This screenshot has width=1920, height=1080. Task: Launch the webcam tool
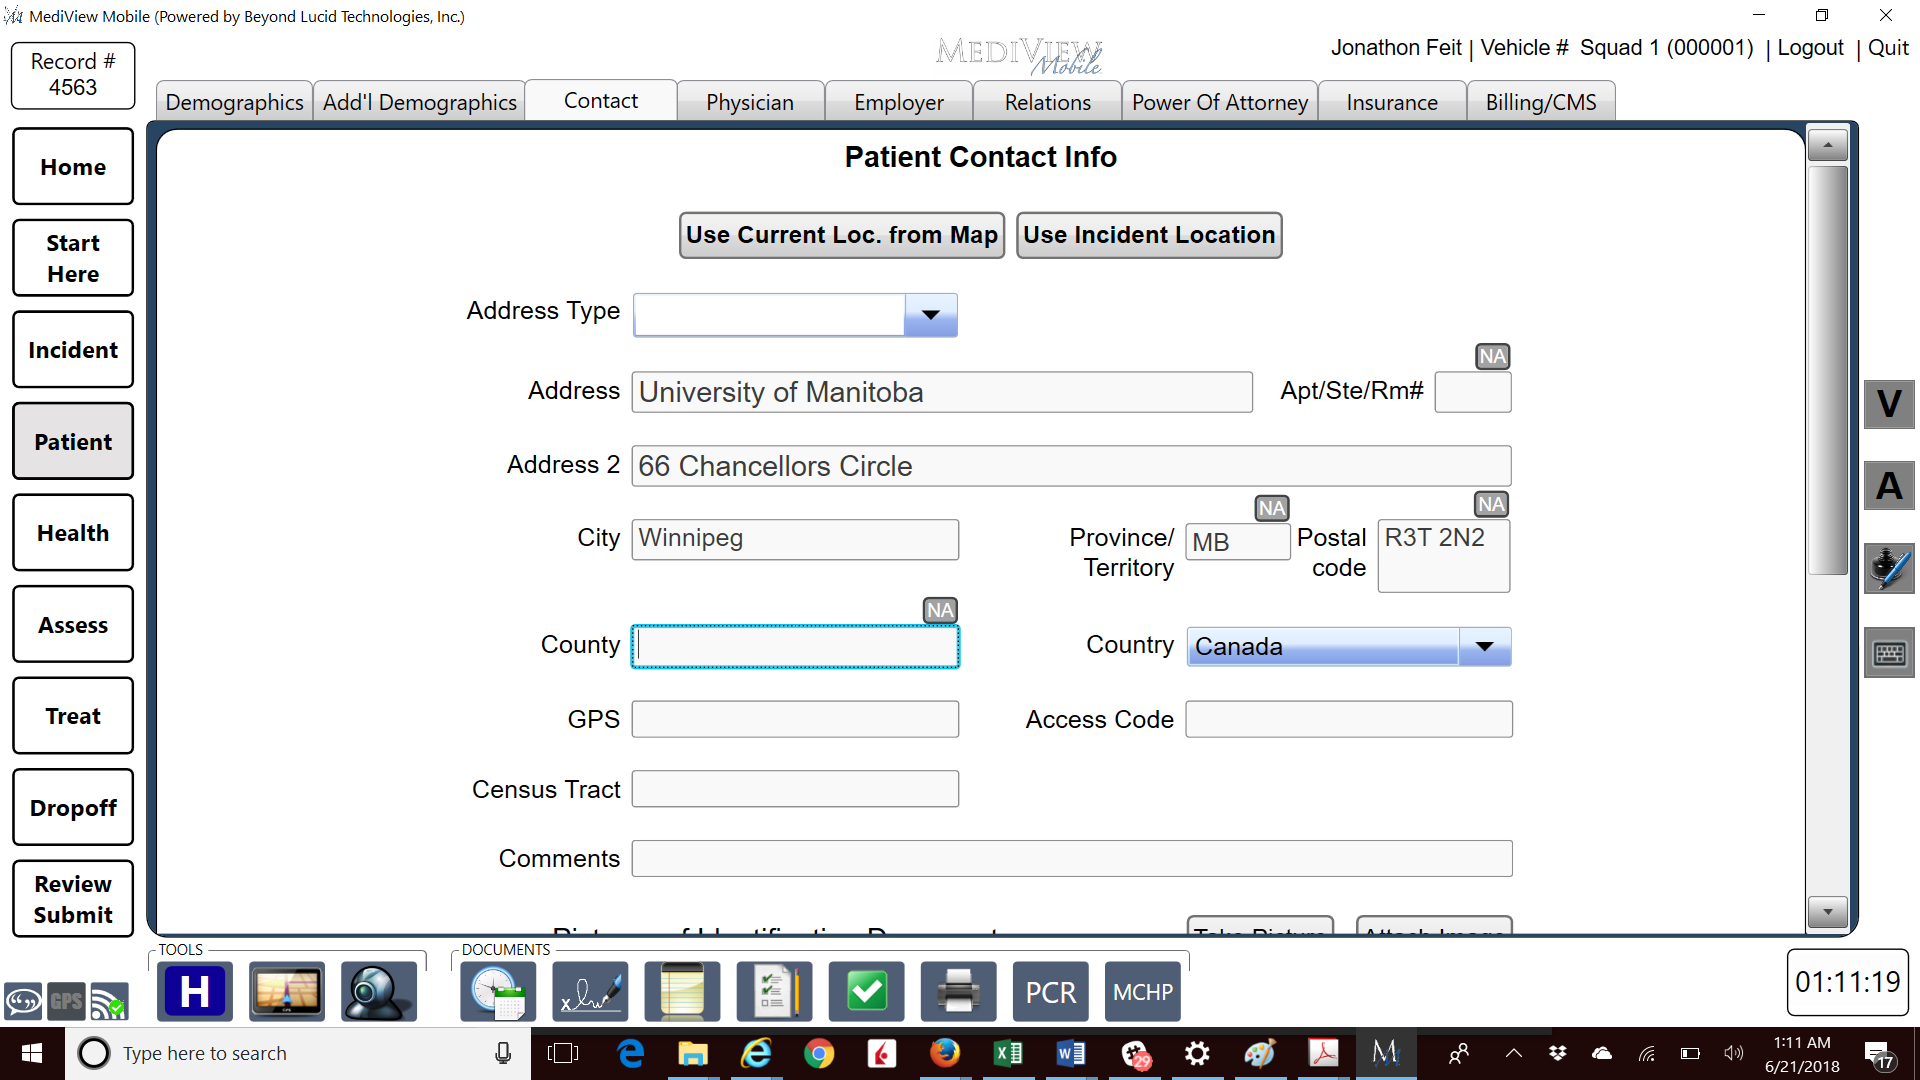(378, 992)
